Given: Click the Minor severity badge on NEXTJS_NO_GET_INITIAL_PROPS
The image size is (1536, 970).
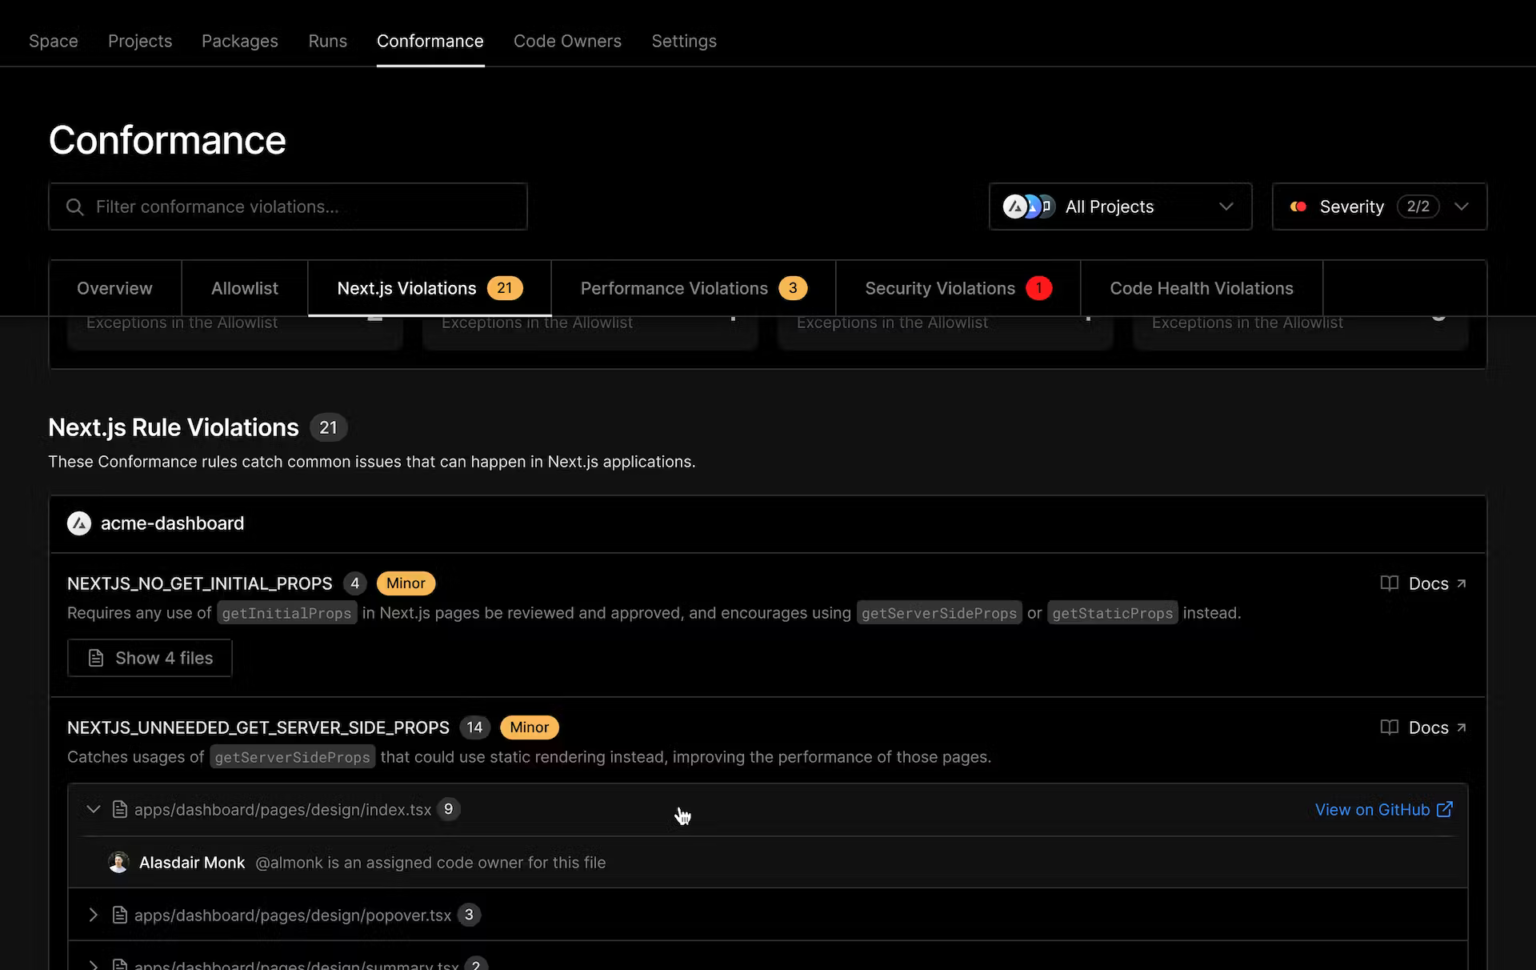Looking at the screenshot, I should (406, 583).
